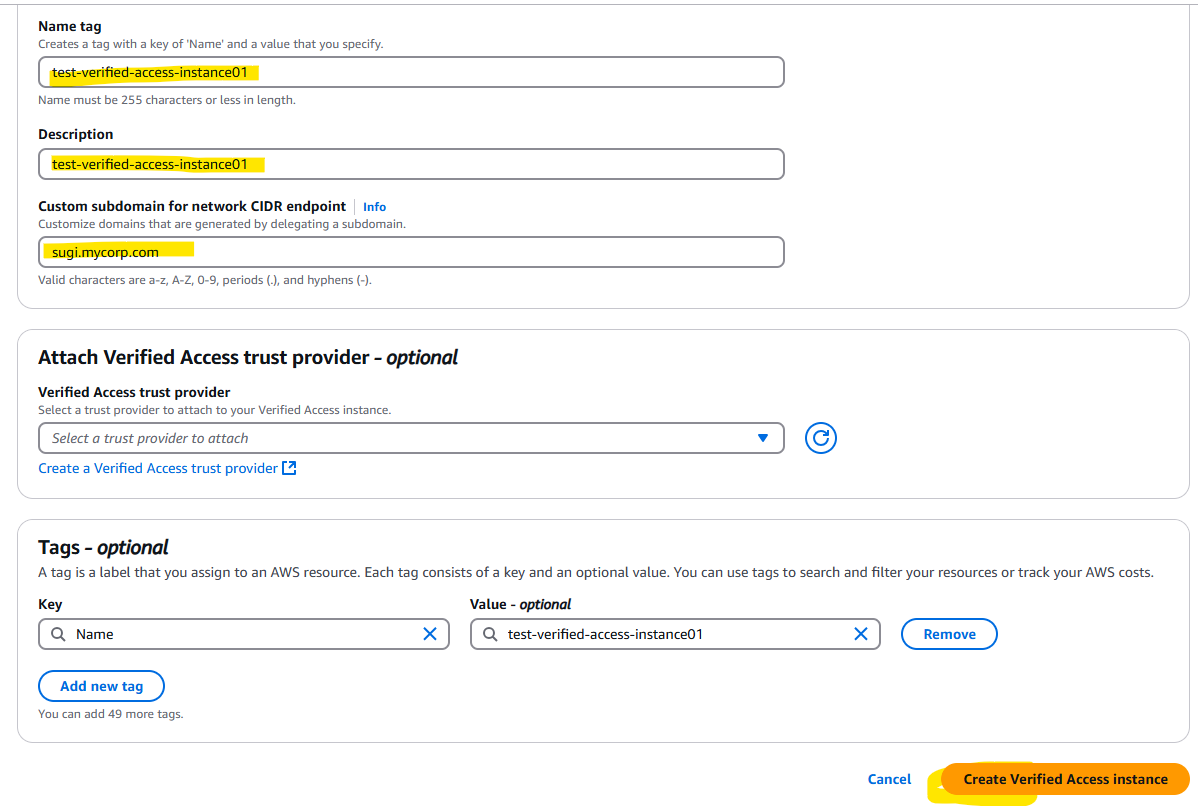1198x808 pixels.
Task: Refresh the trust provider list
Action: coord(821,438)
